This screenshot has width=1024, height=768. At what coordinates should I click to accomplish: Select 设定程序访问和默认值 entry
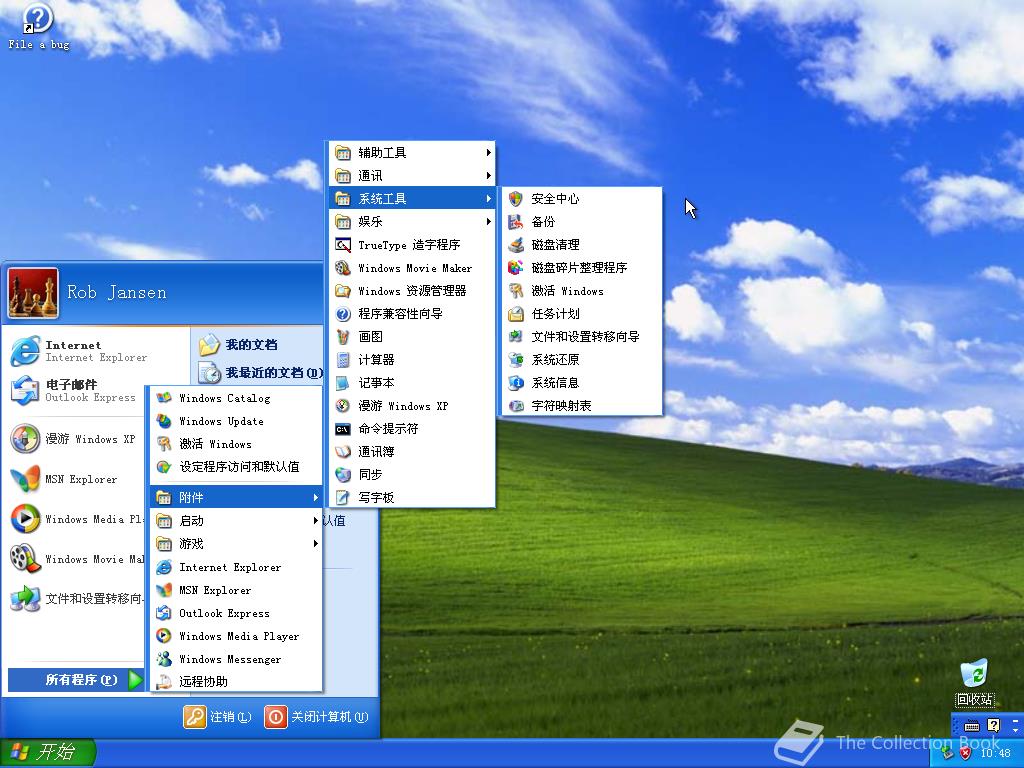click(236, 467)
